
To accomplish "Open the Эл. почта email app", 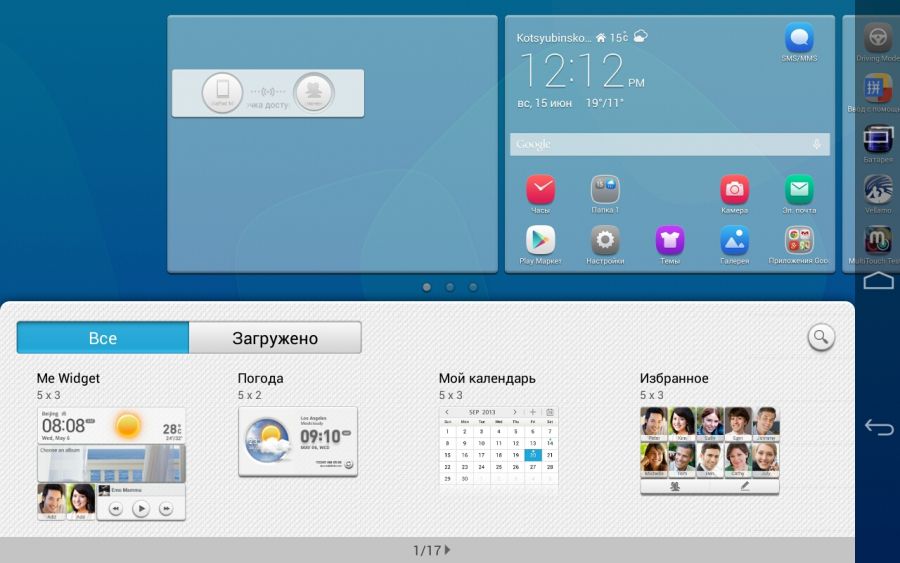I will point(799,190).
